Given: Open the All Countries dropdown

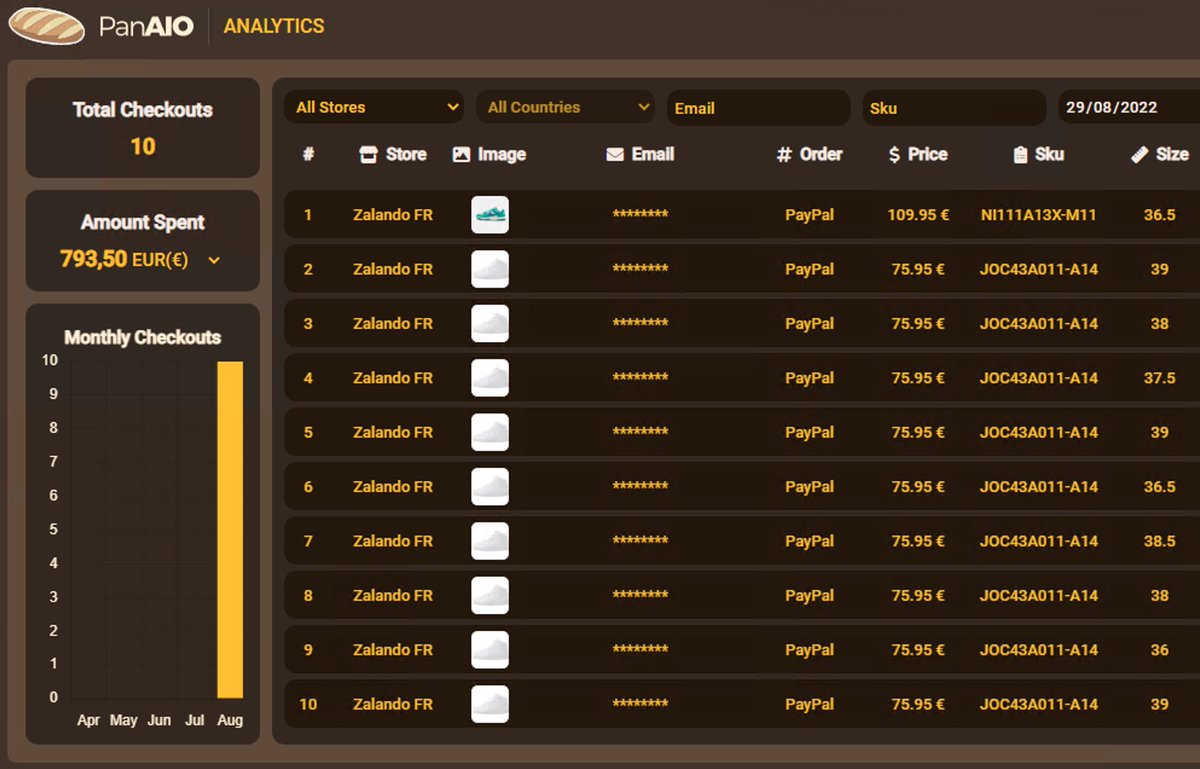Looking at the screenshot, I should point(565,107).
